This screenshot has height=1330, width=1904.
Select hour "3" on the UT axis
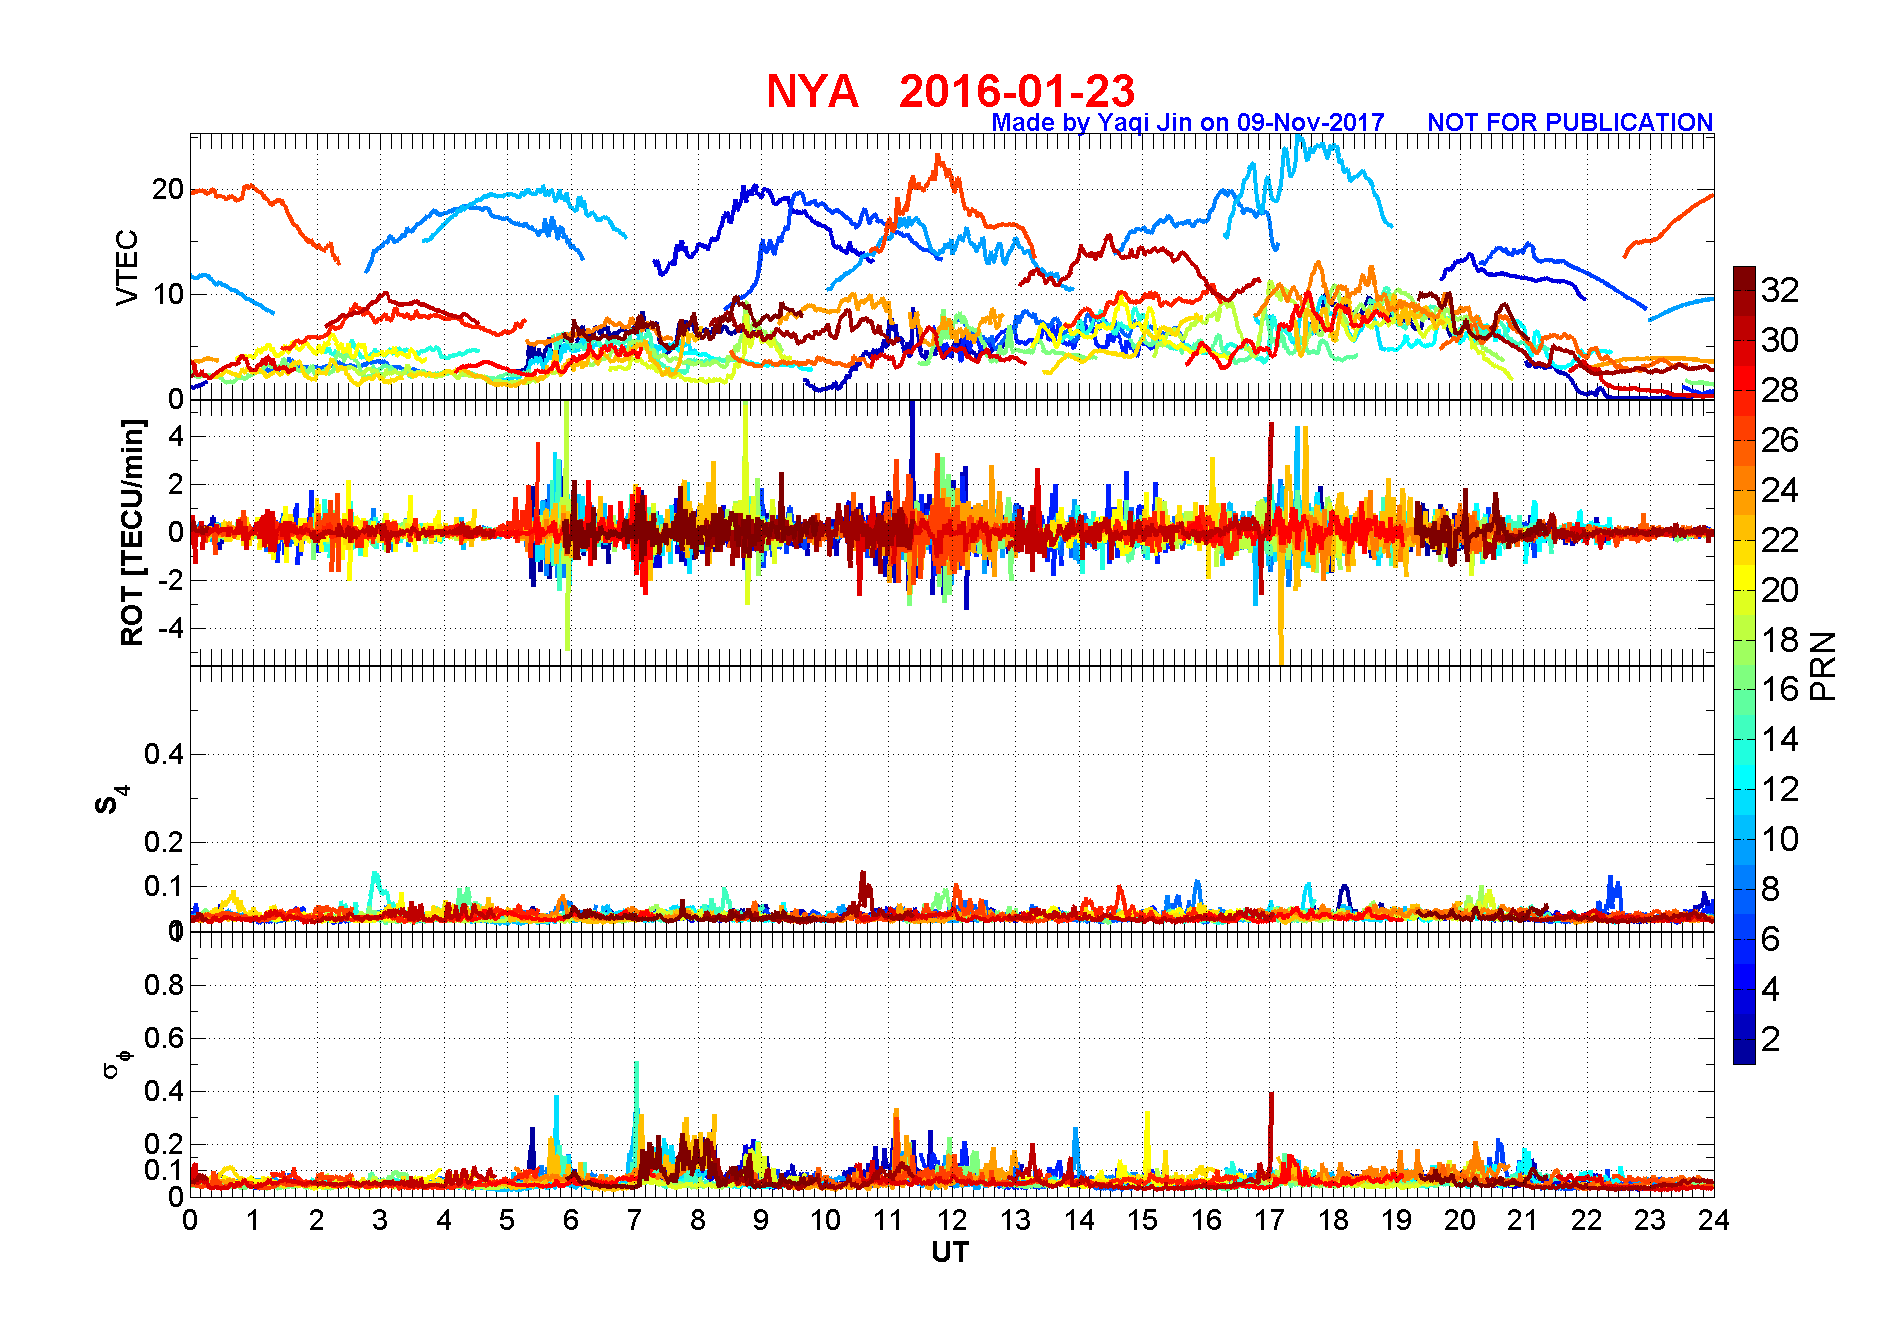[x=380, y=1220]
